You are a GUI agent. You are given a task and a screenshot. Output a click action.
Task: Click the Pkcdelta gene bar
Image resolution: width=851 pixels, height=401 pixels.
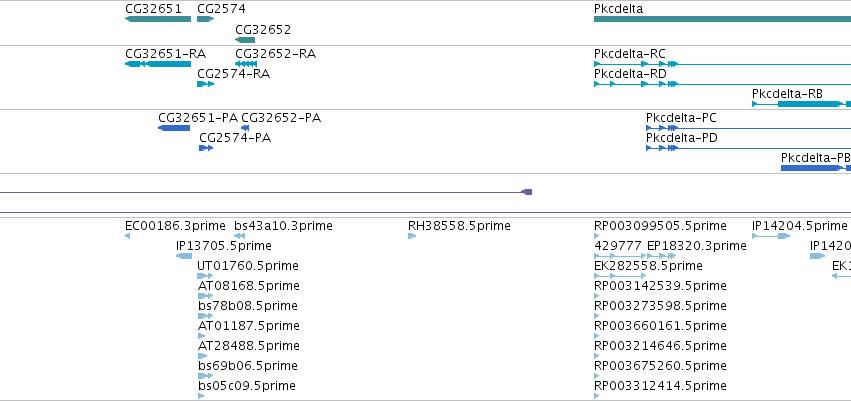pos(722,19)
